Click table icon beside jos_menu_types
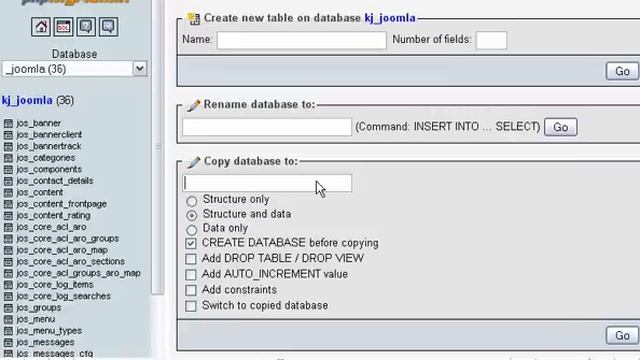This screenshot has width=640, height=360. tap(8, 331)
